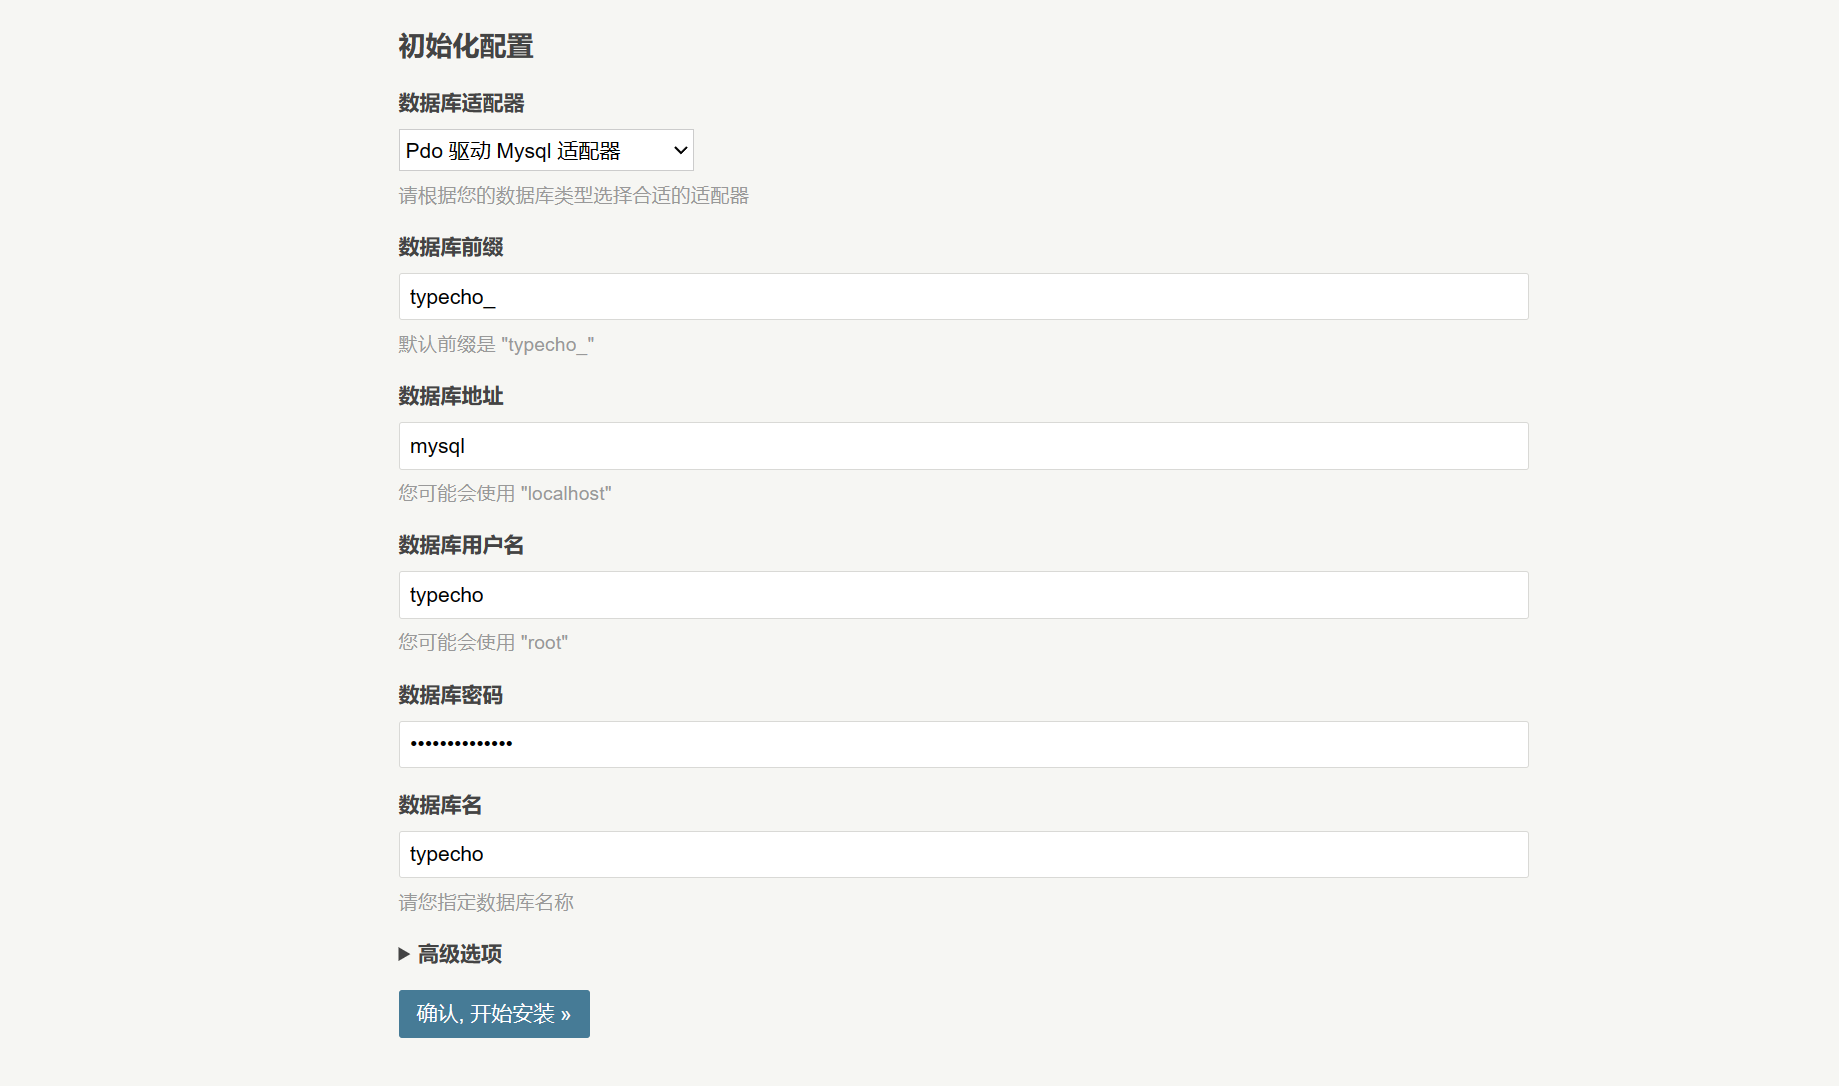Click the hint 默认前缀是 "typecho_"
1839x1086 pixels.
click(496, 345)
